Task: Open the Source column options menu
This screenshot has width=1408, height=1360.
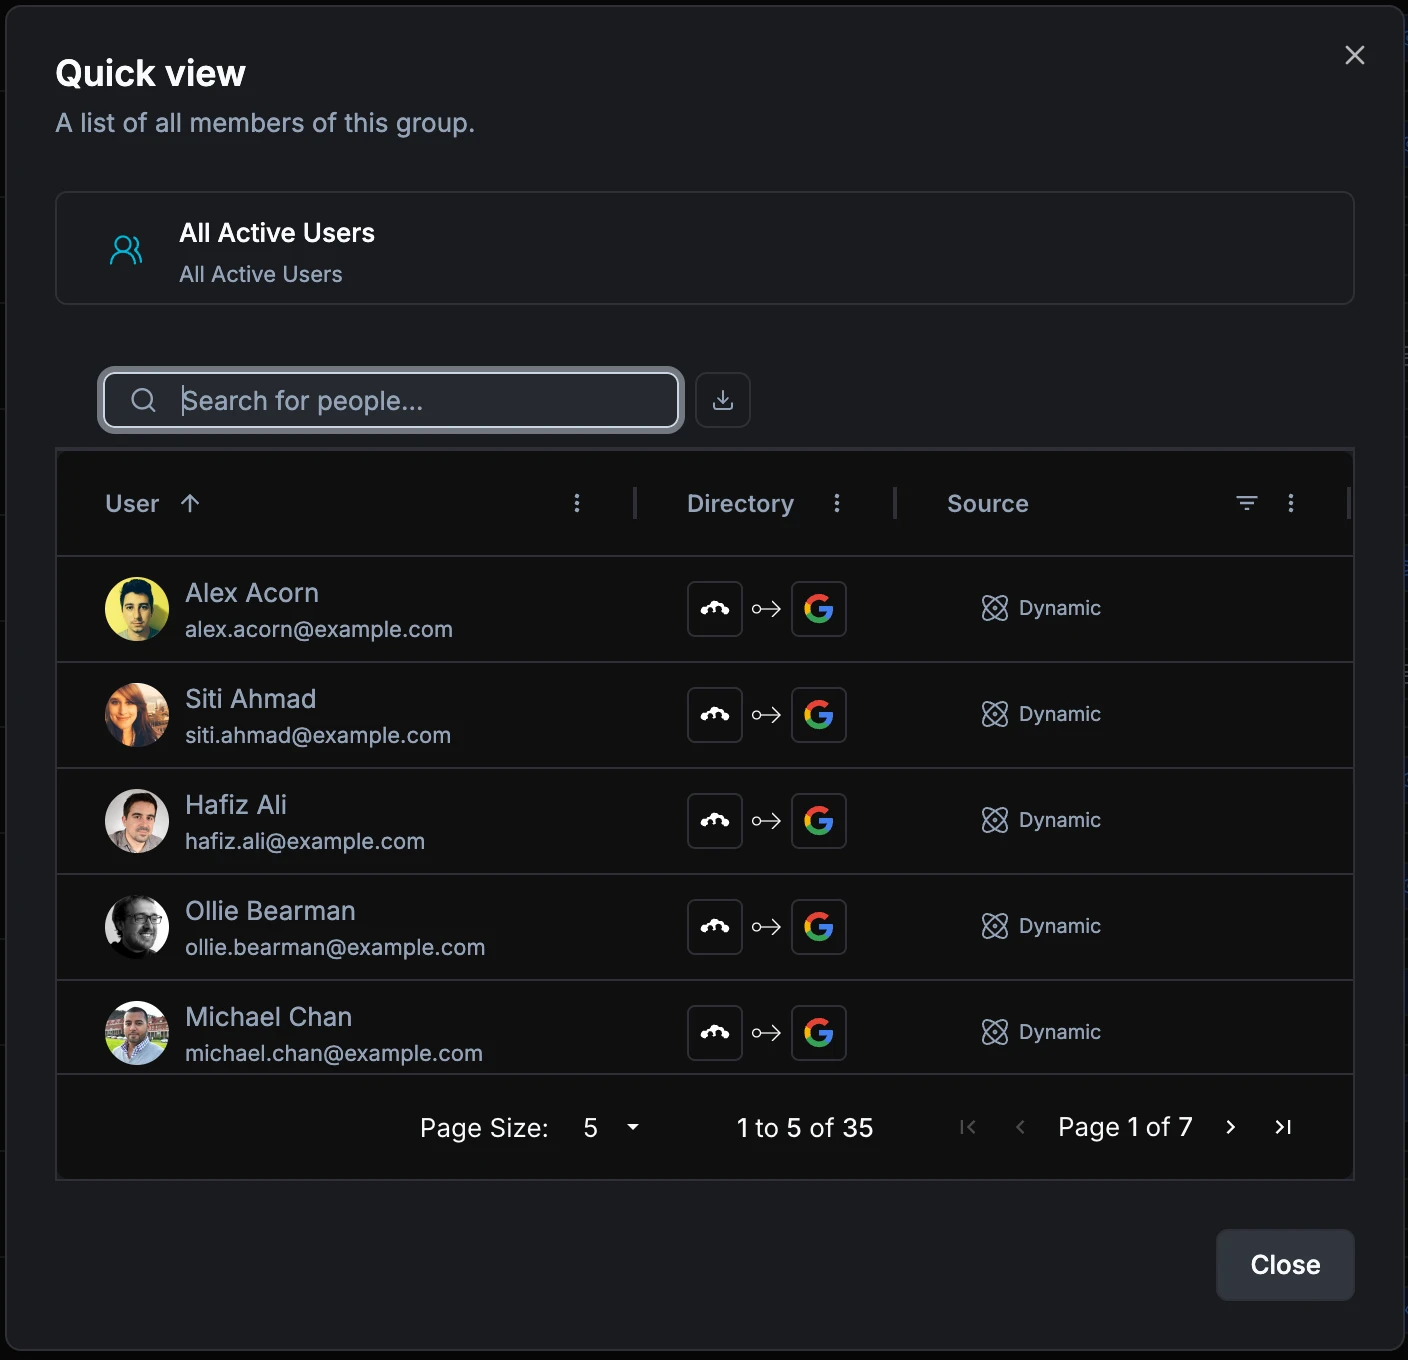Action: tap(1290, 503)
